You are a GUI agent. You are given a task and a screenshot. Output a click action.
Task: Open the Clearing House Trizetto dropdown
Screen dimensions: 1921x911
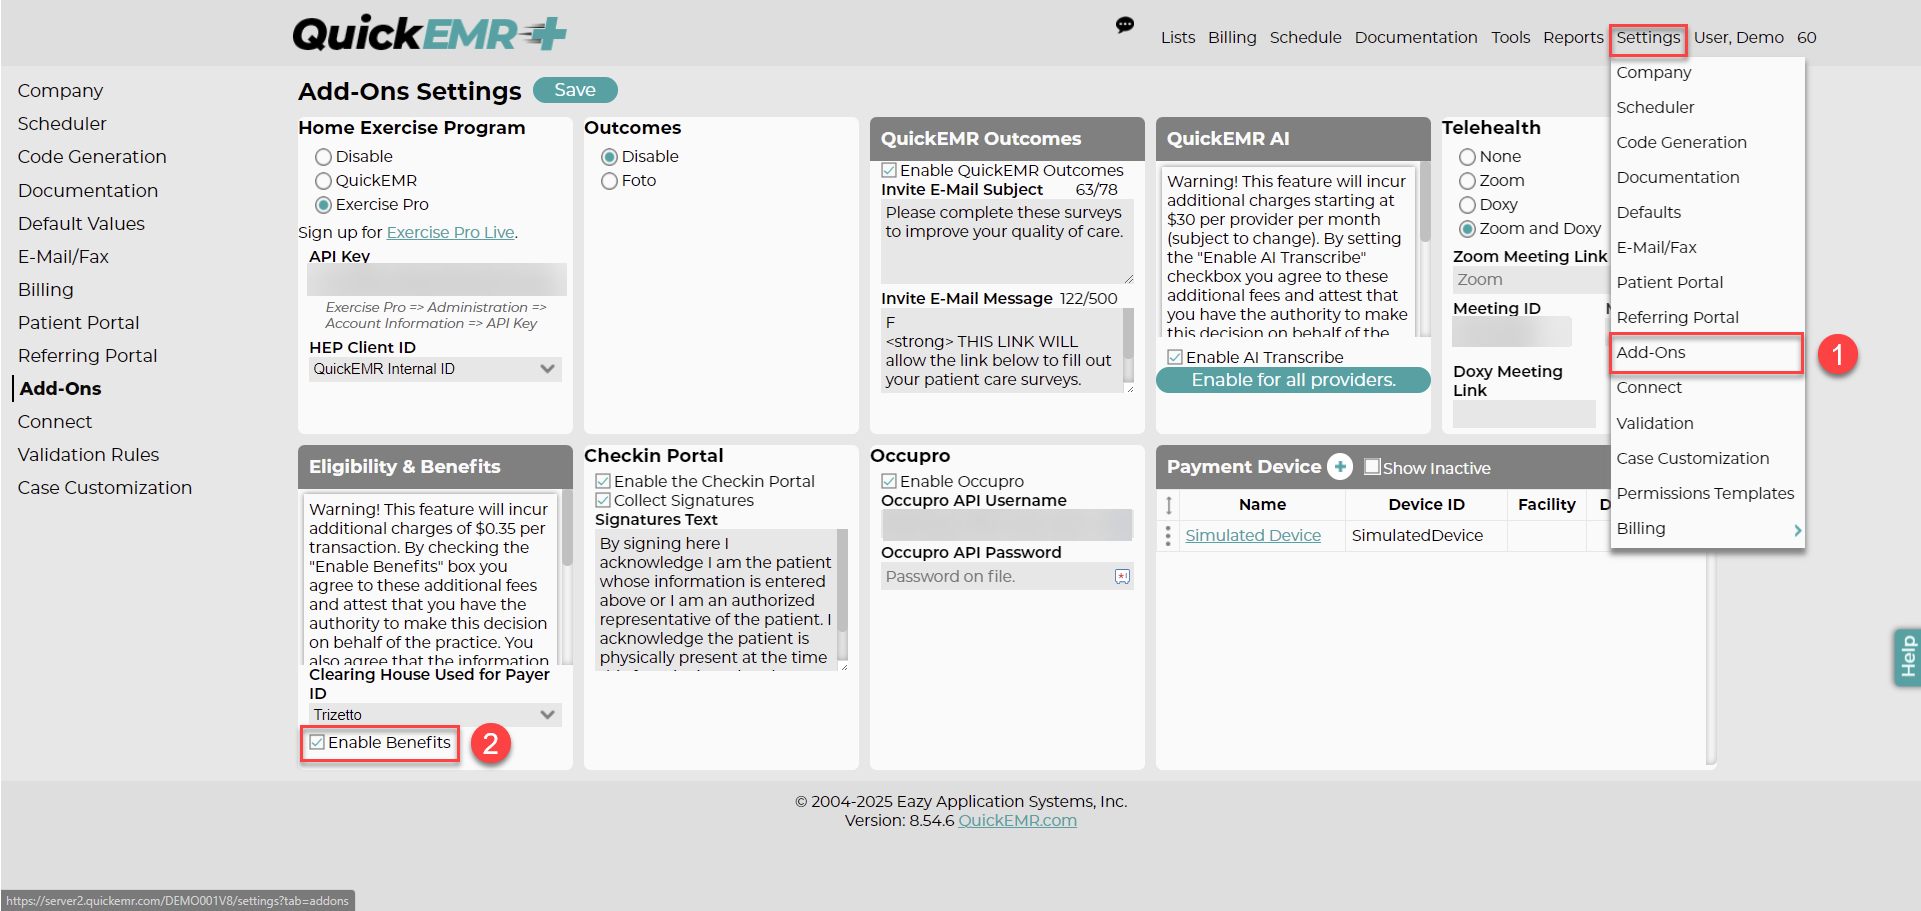435,715
